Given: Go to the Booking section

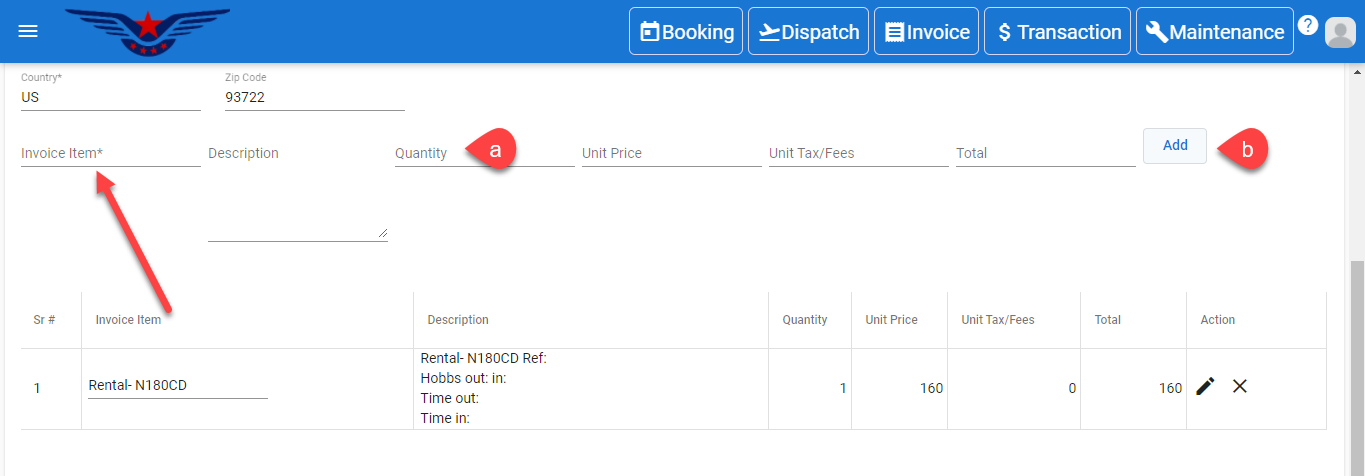Looking at the screenshot, I should [x=687, y=32].
